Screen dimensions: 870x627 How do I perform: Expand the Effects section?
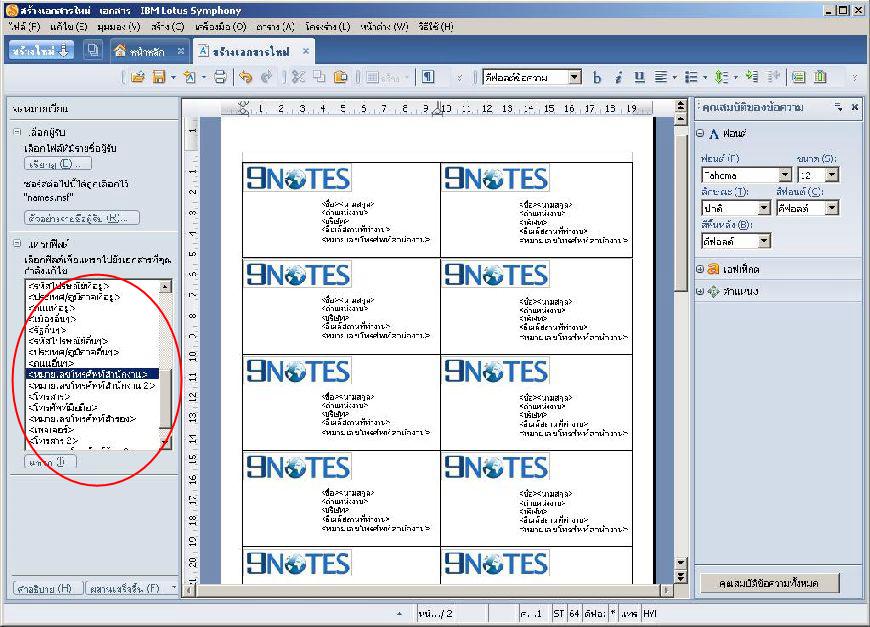coord(700,269)
